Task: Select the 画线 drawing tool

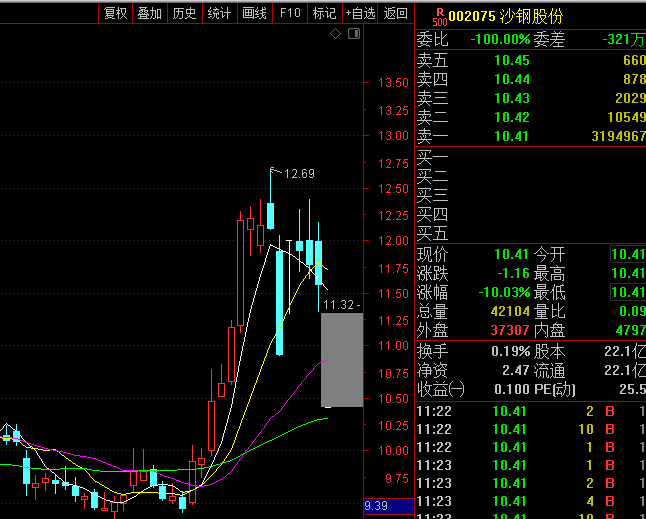Action: pos(254,13)
